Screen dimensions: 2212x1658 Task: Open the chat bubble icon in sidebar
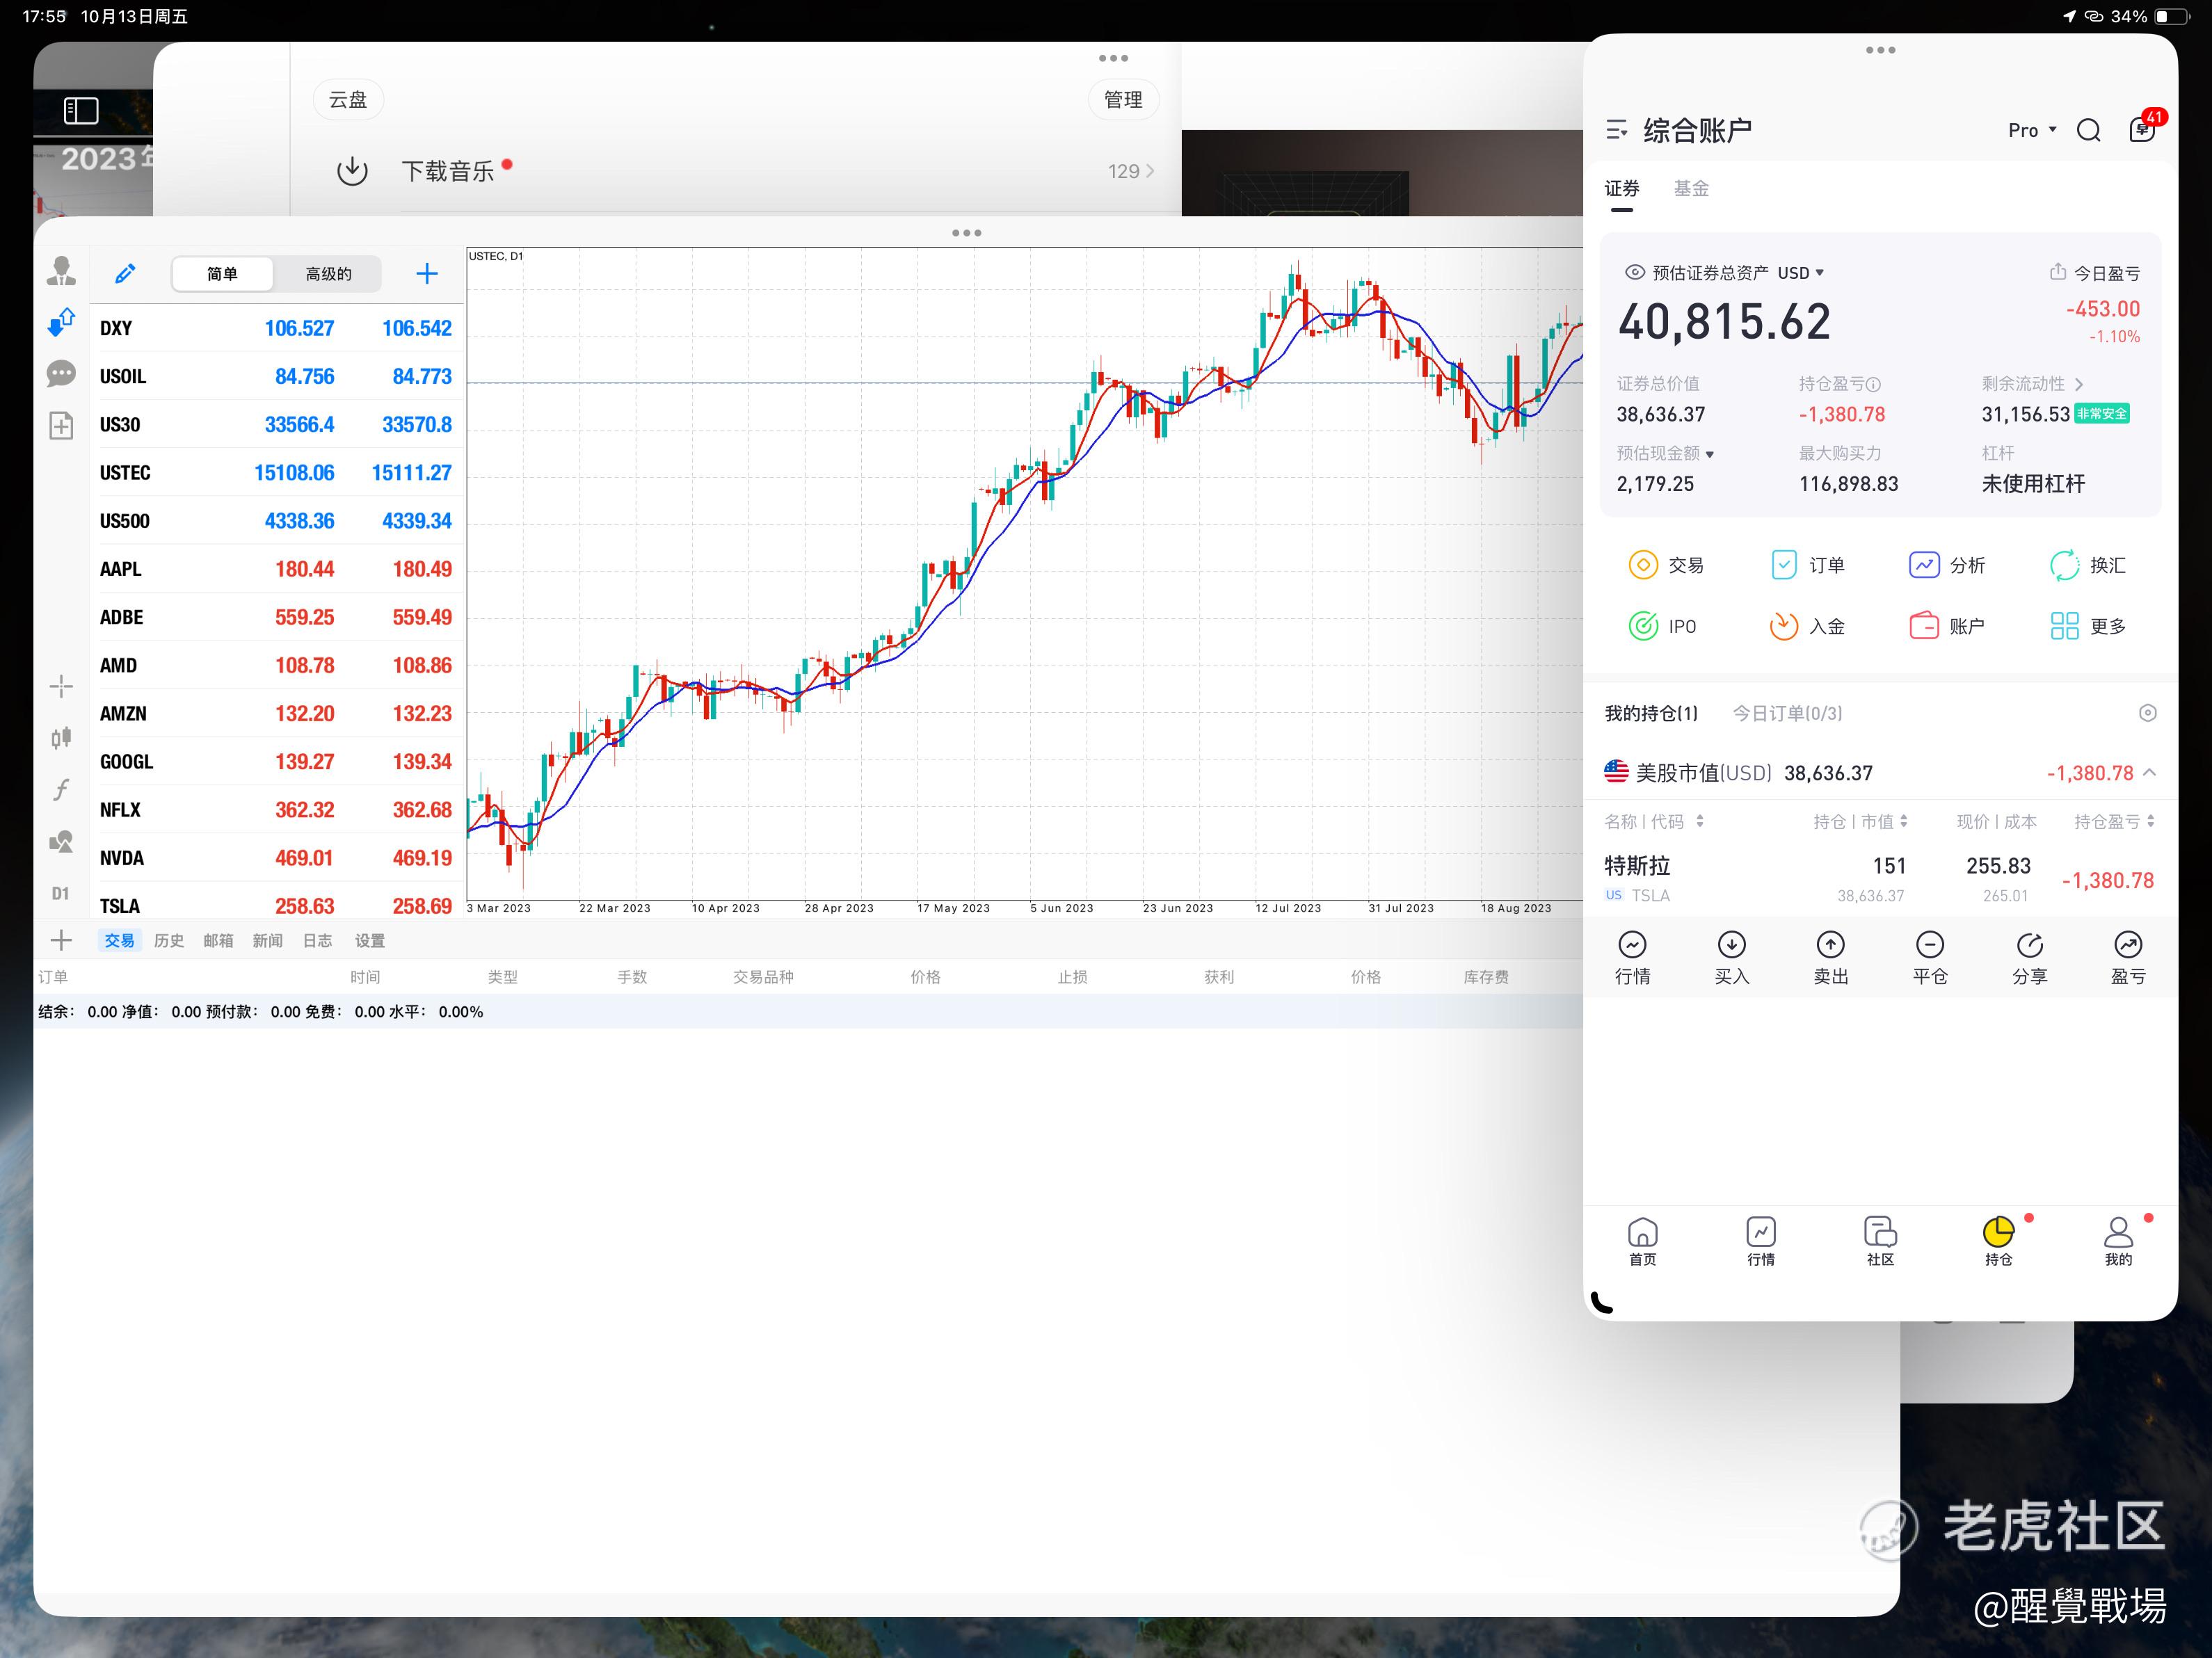click(61, 374)
